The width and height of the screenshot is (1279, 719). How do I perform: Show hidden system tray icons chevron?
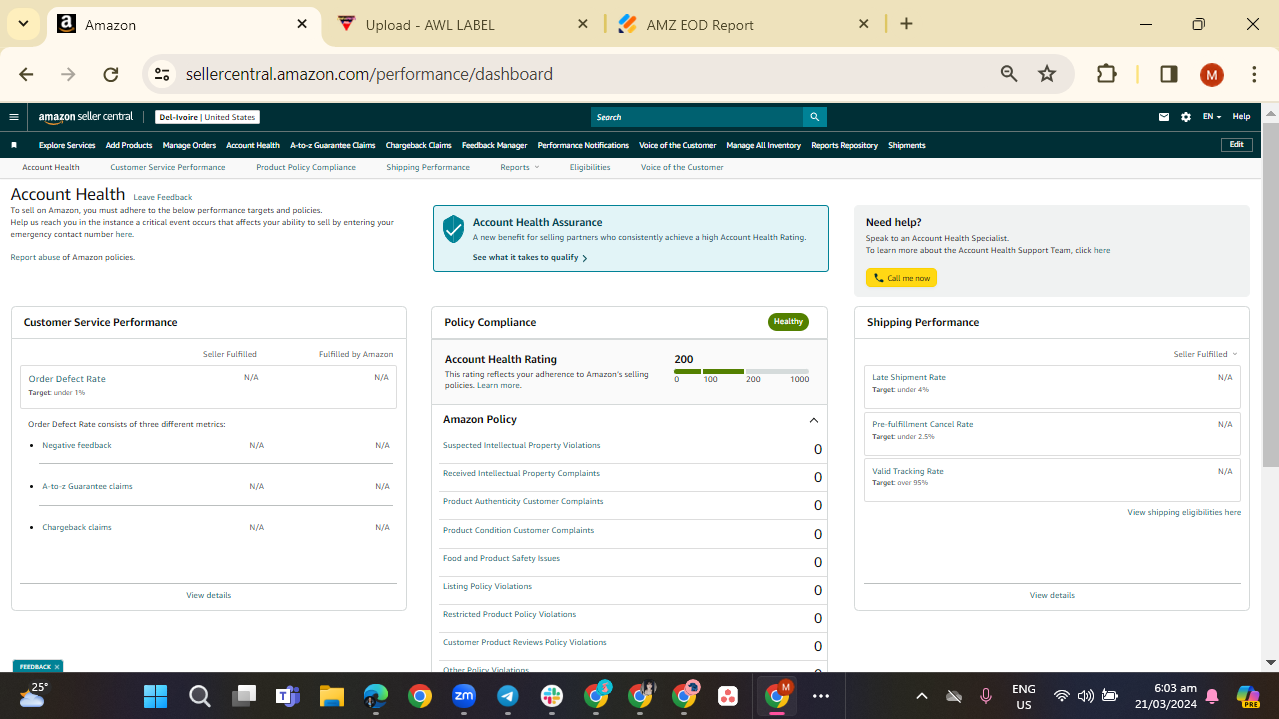click(x=922, y=696)
